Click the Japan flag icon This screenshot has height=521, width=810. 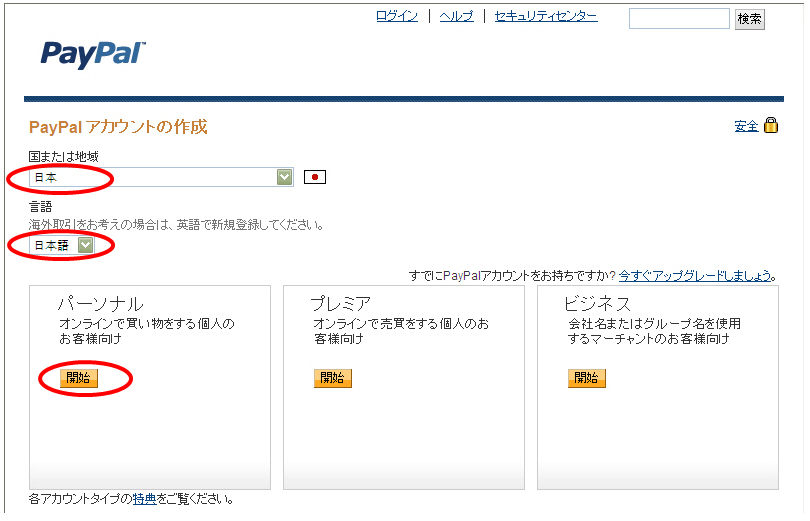click(315, 177)
